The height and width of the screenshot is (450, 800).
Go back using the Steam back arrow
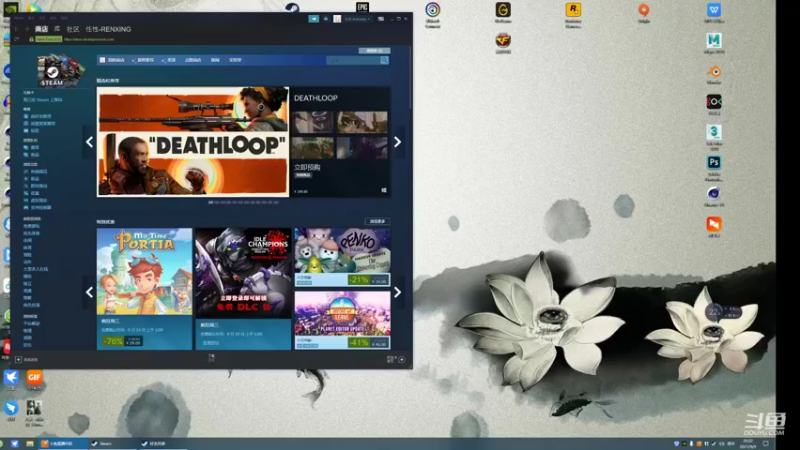16,29
